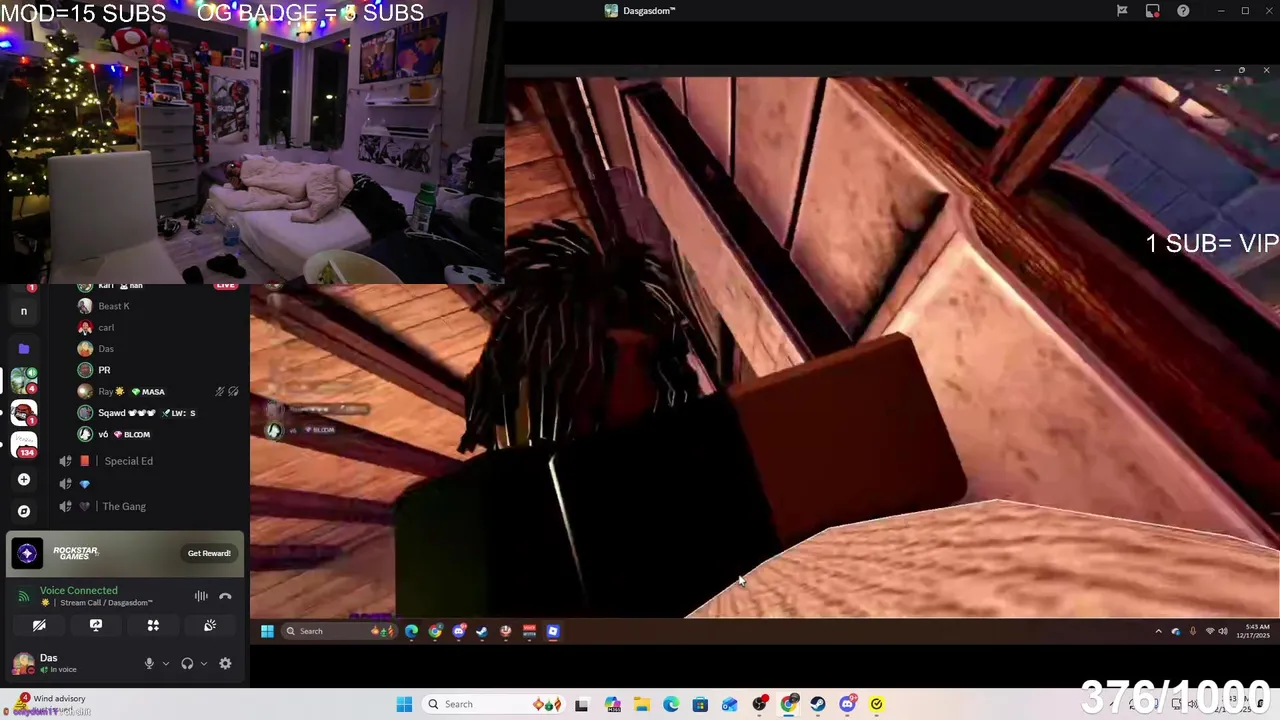Open the Discord quests flag icon

pos(1122,11)
